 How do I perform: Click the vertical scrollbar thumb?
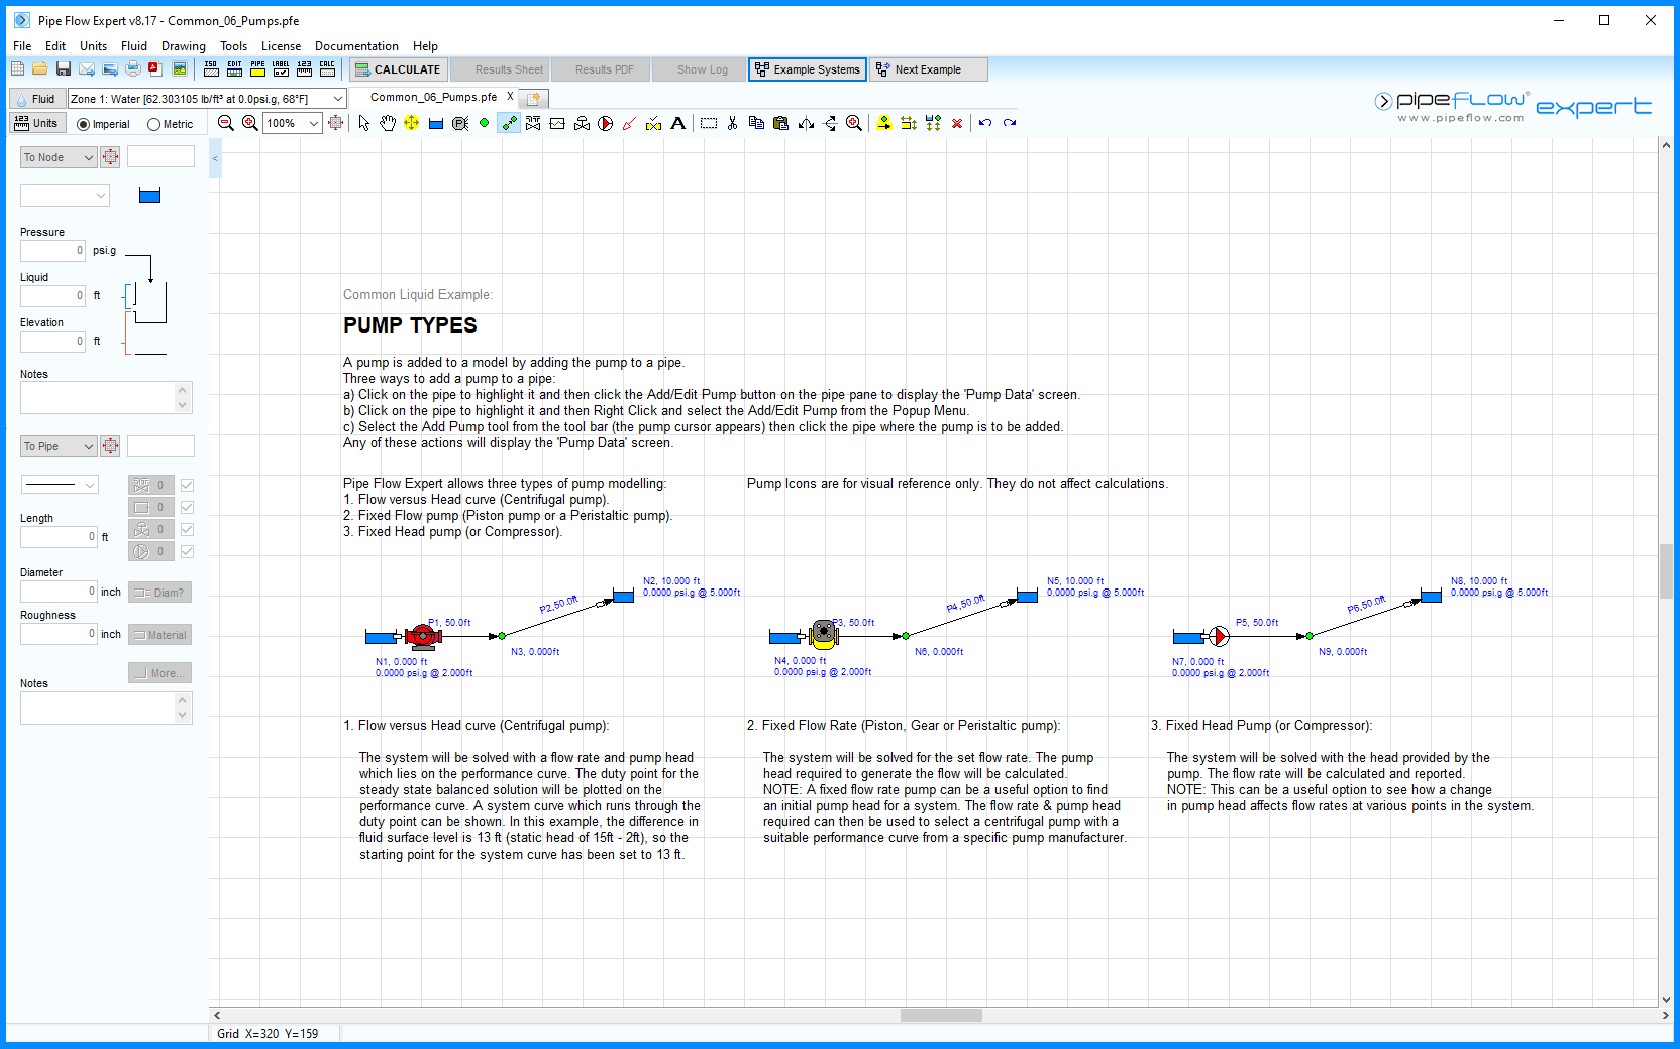[x=1666, y=571]
